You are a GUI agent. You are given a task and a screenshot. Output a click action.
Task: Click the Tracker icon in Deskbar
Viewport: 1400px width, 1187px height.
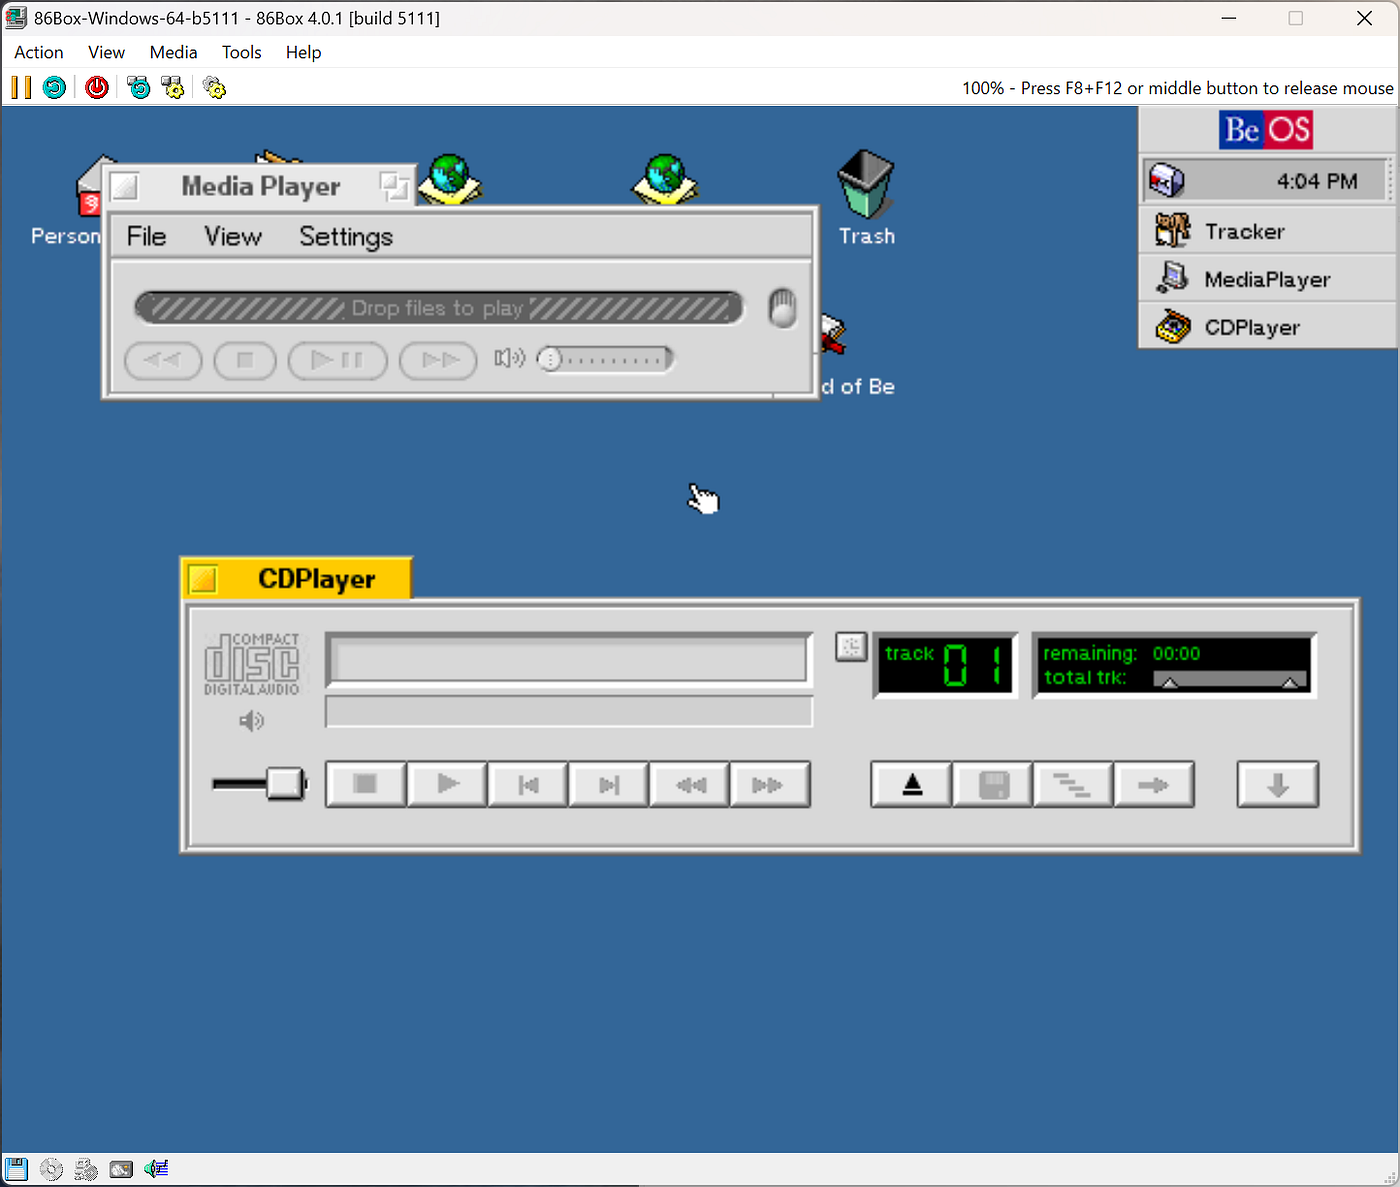1173,231
